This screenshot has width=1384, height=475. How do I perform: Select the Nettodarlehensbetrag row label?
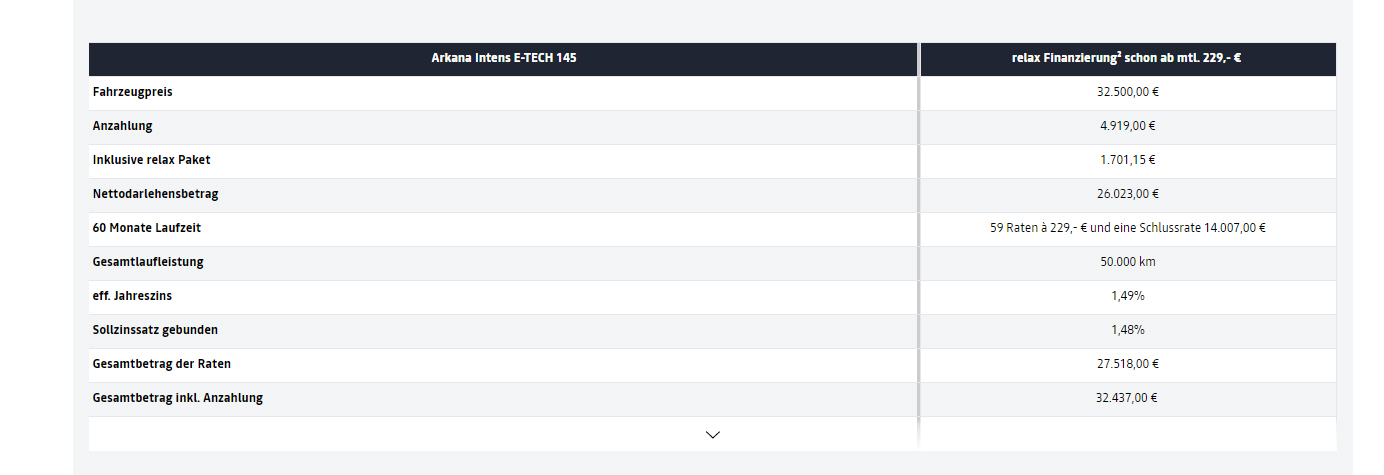coord(155,194)
